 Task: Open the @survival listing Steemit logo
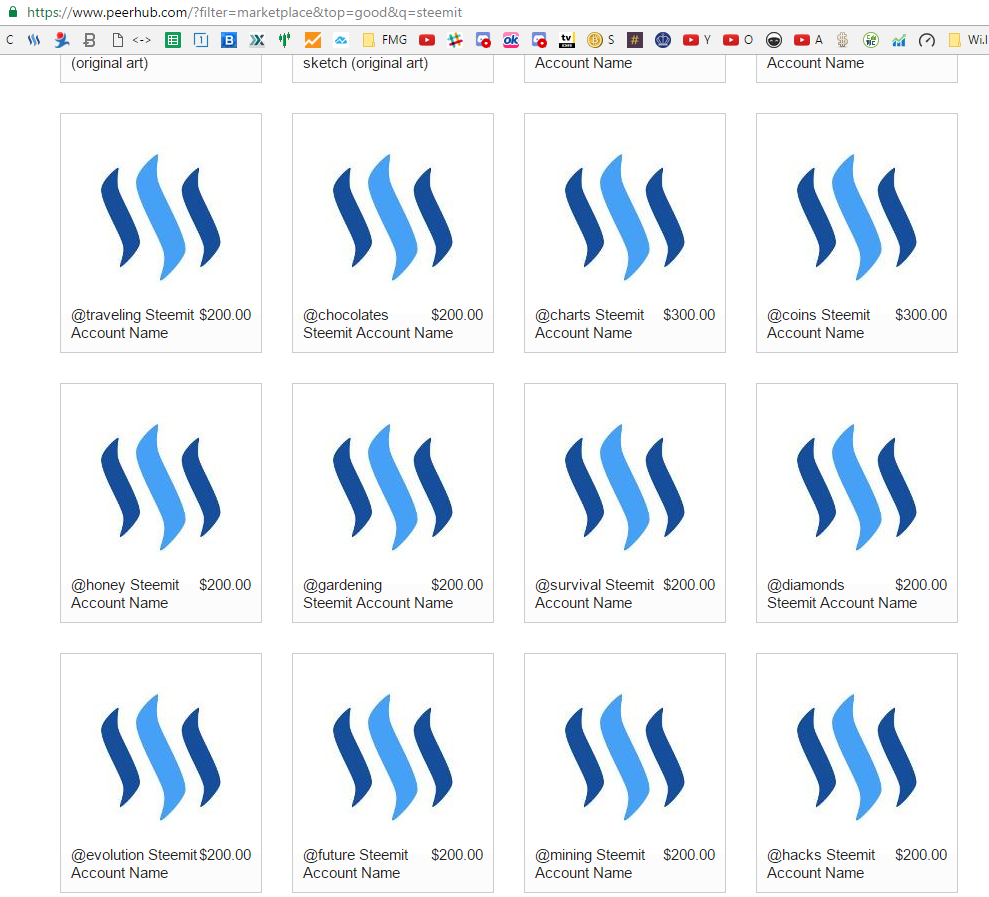coord(625,486)
